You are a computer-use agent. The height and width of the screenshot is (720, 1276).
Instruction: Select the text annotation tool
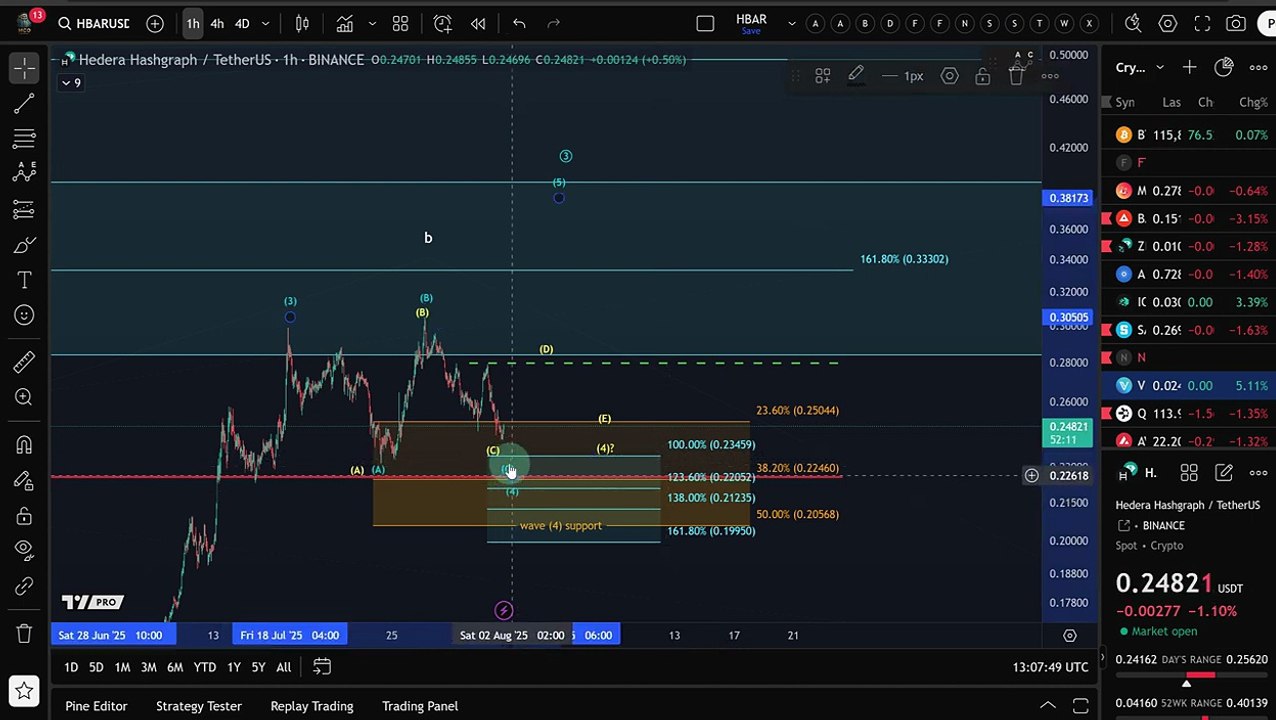point(25,281)
